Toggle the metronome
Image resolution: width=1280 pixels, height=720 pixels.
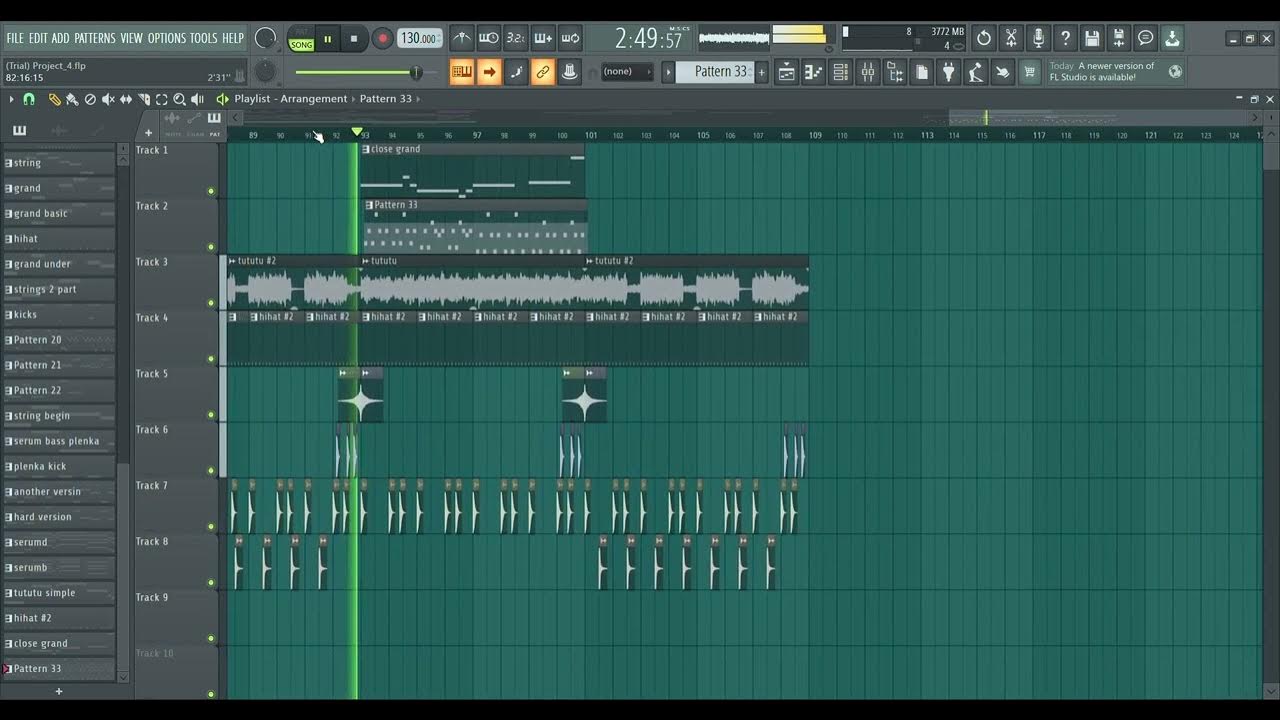461,38
